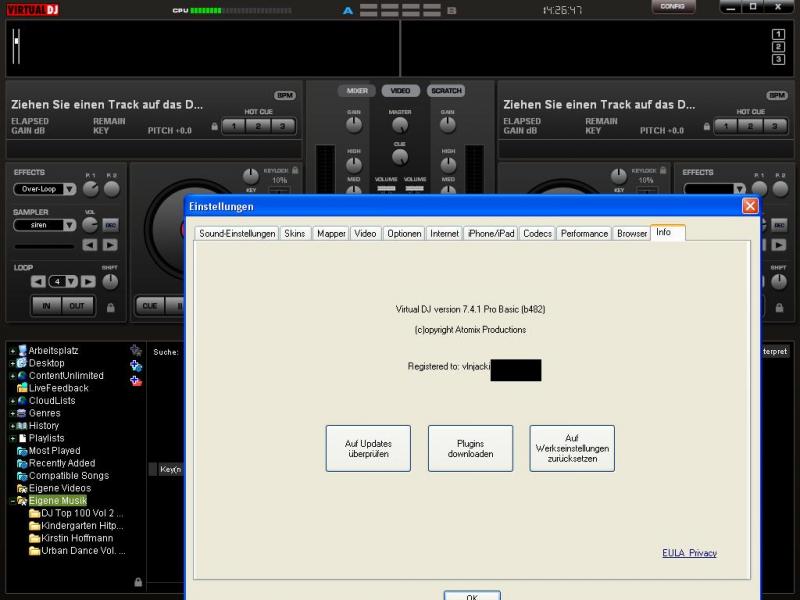Click the left deck sampler REC button
The height and width of the screenshot is (600, 800).
pos(110,225)
